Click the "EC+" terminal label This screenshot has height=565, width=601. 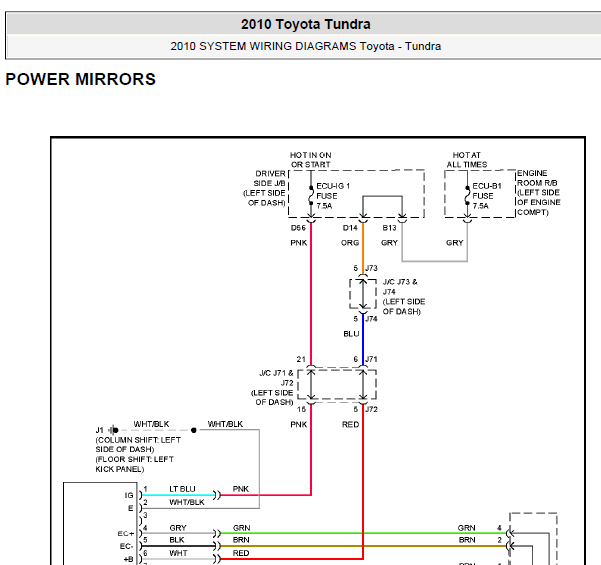pos(126,534)
